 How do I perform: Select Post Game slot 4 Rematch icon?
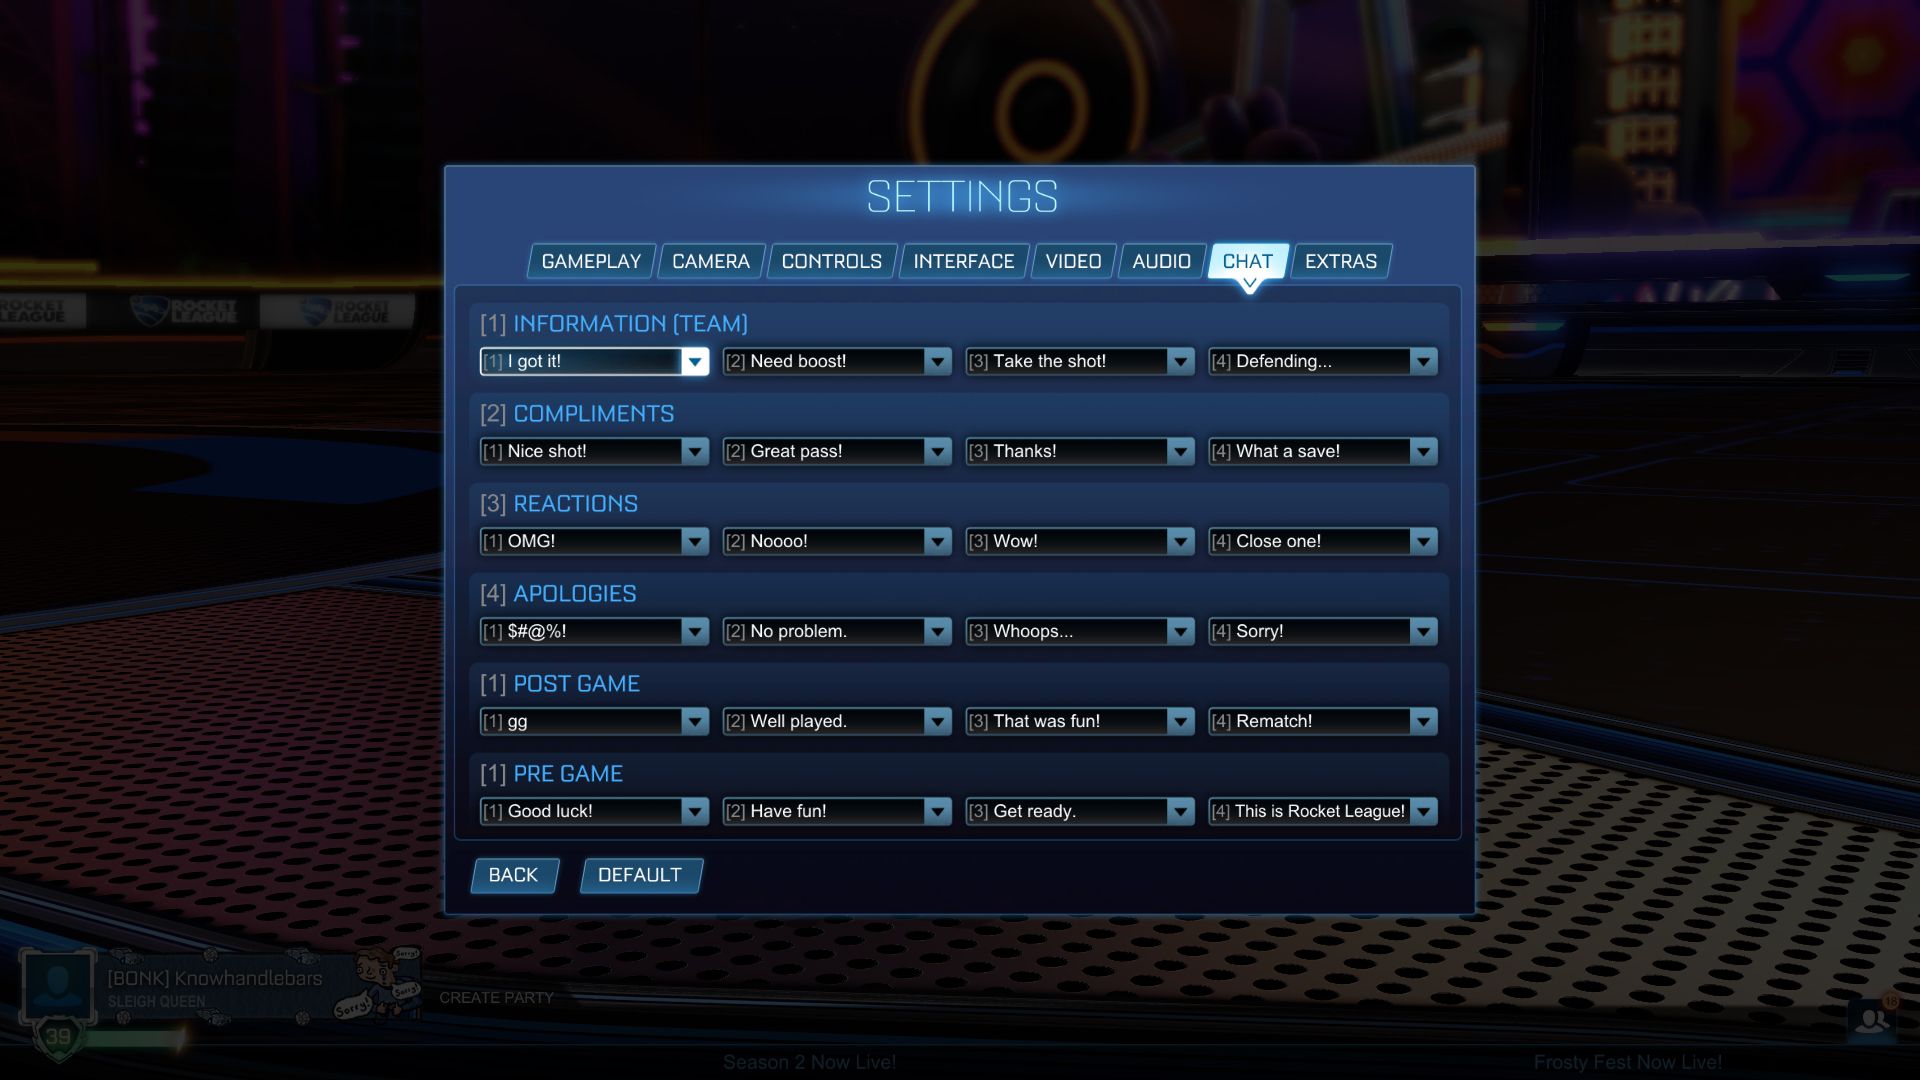click(1423, 721)
